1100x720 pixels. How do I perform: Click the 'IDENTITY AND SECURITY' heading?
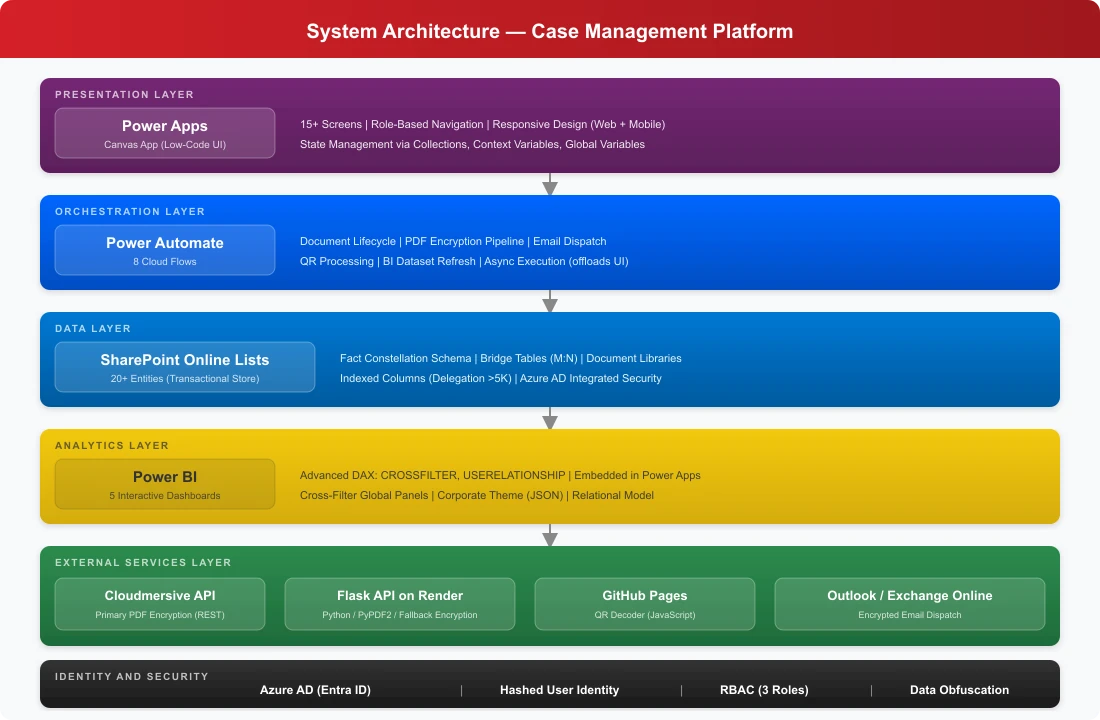coord(132,676)
